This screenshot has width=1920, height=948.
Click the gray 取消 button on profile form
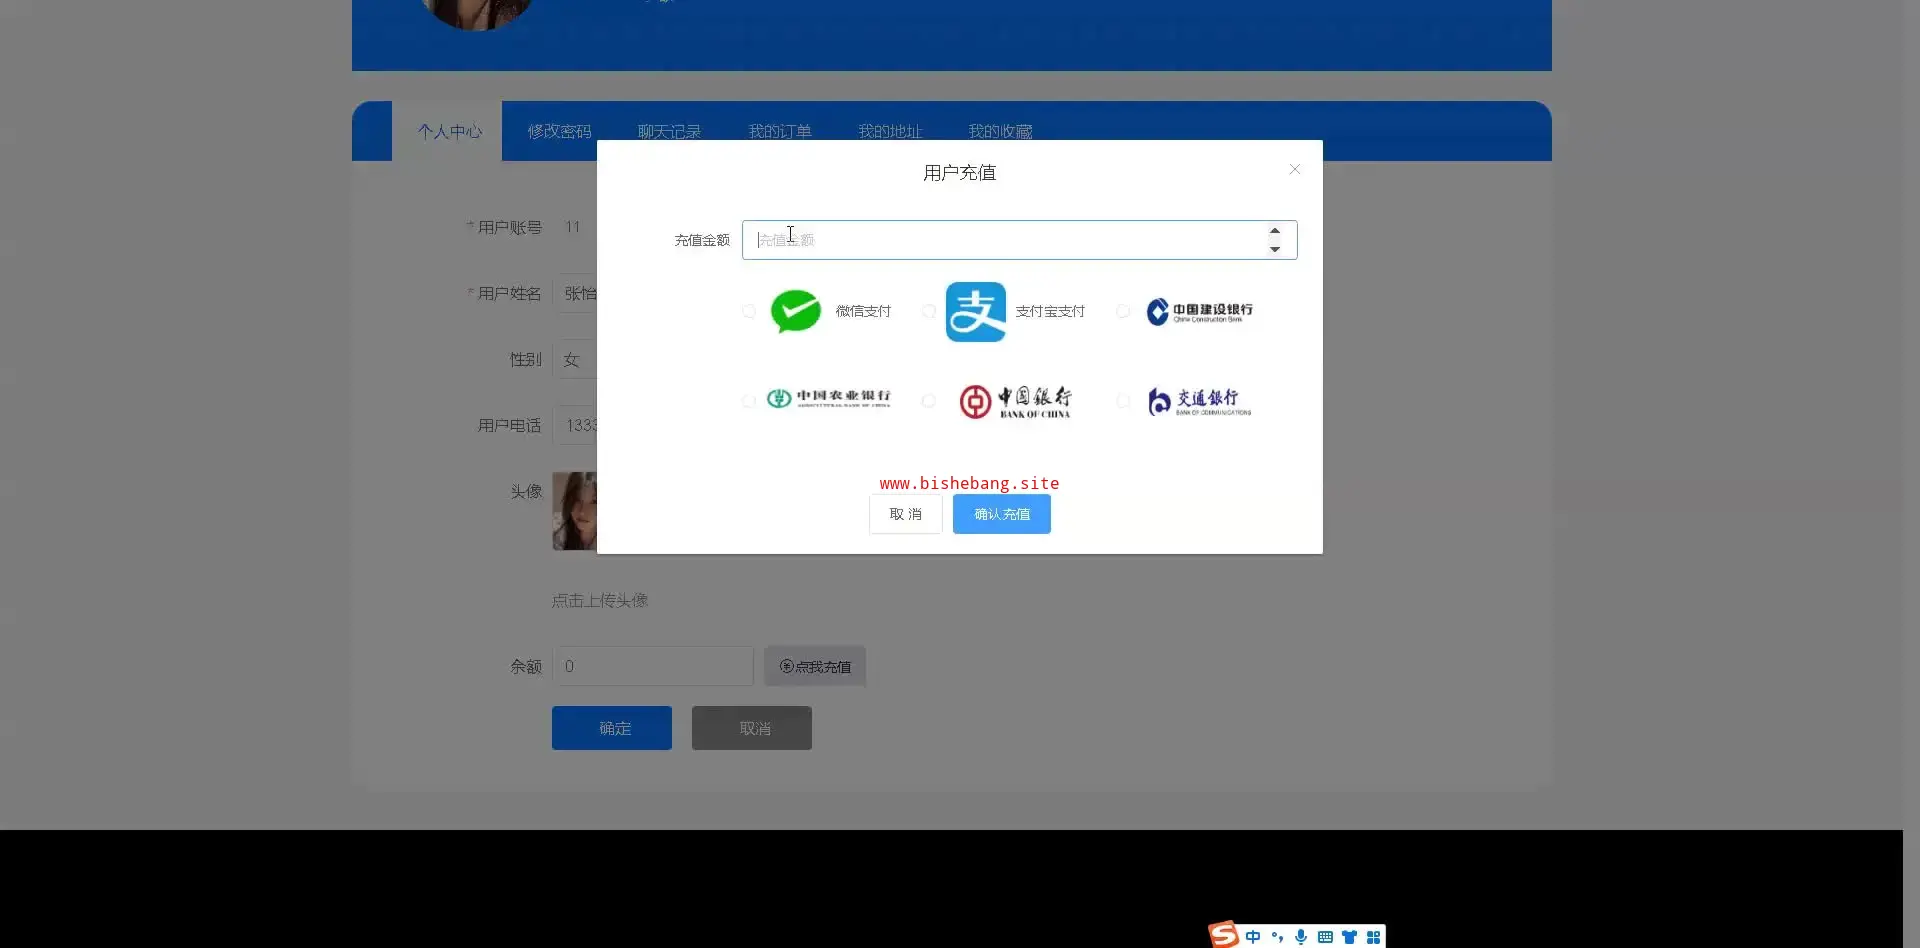click(752, 728)
